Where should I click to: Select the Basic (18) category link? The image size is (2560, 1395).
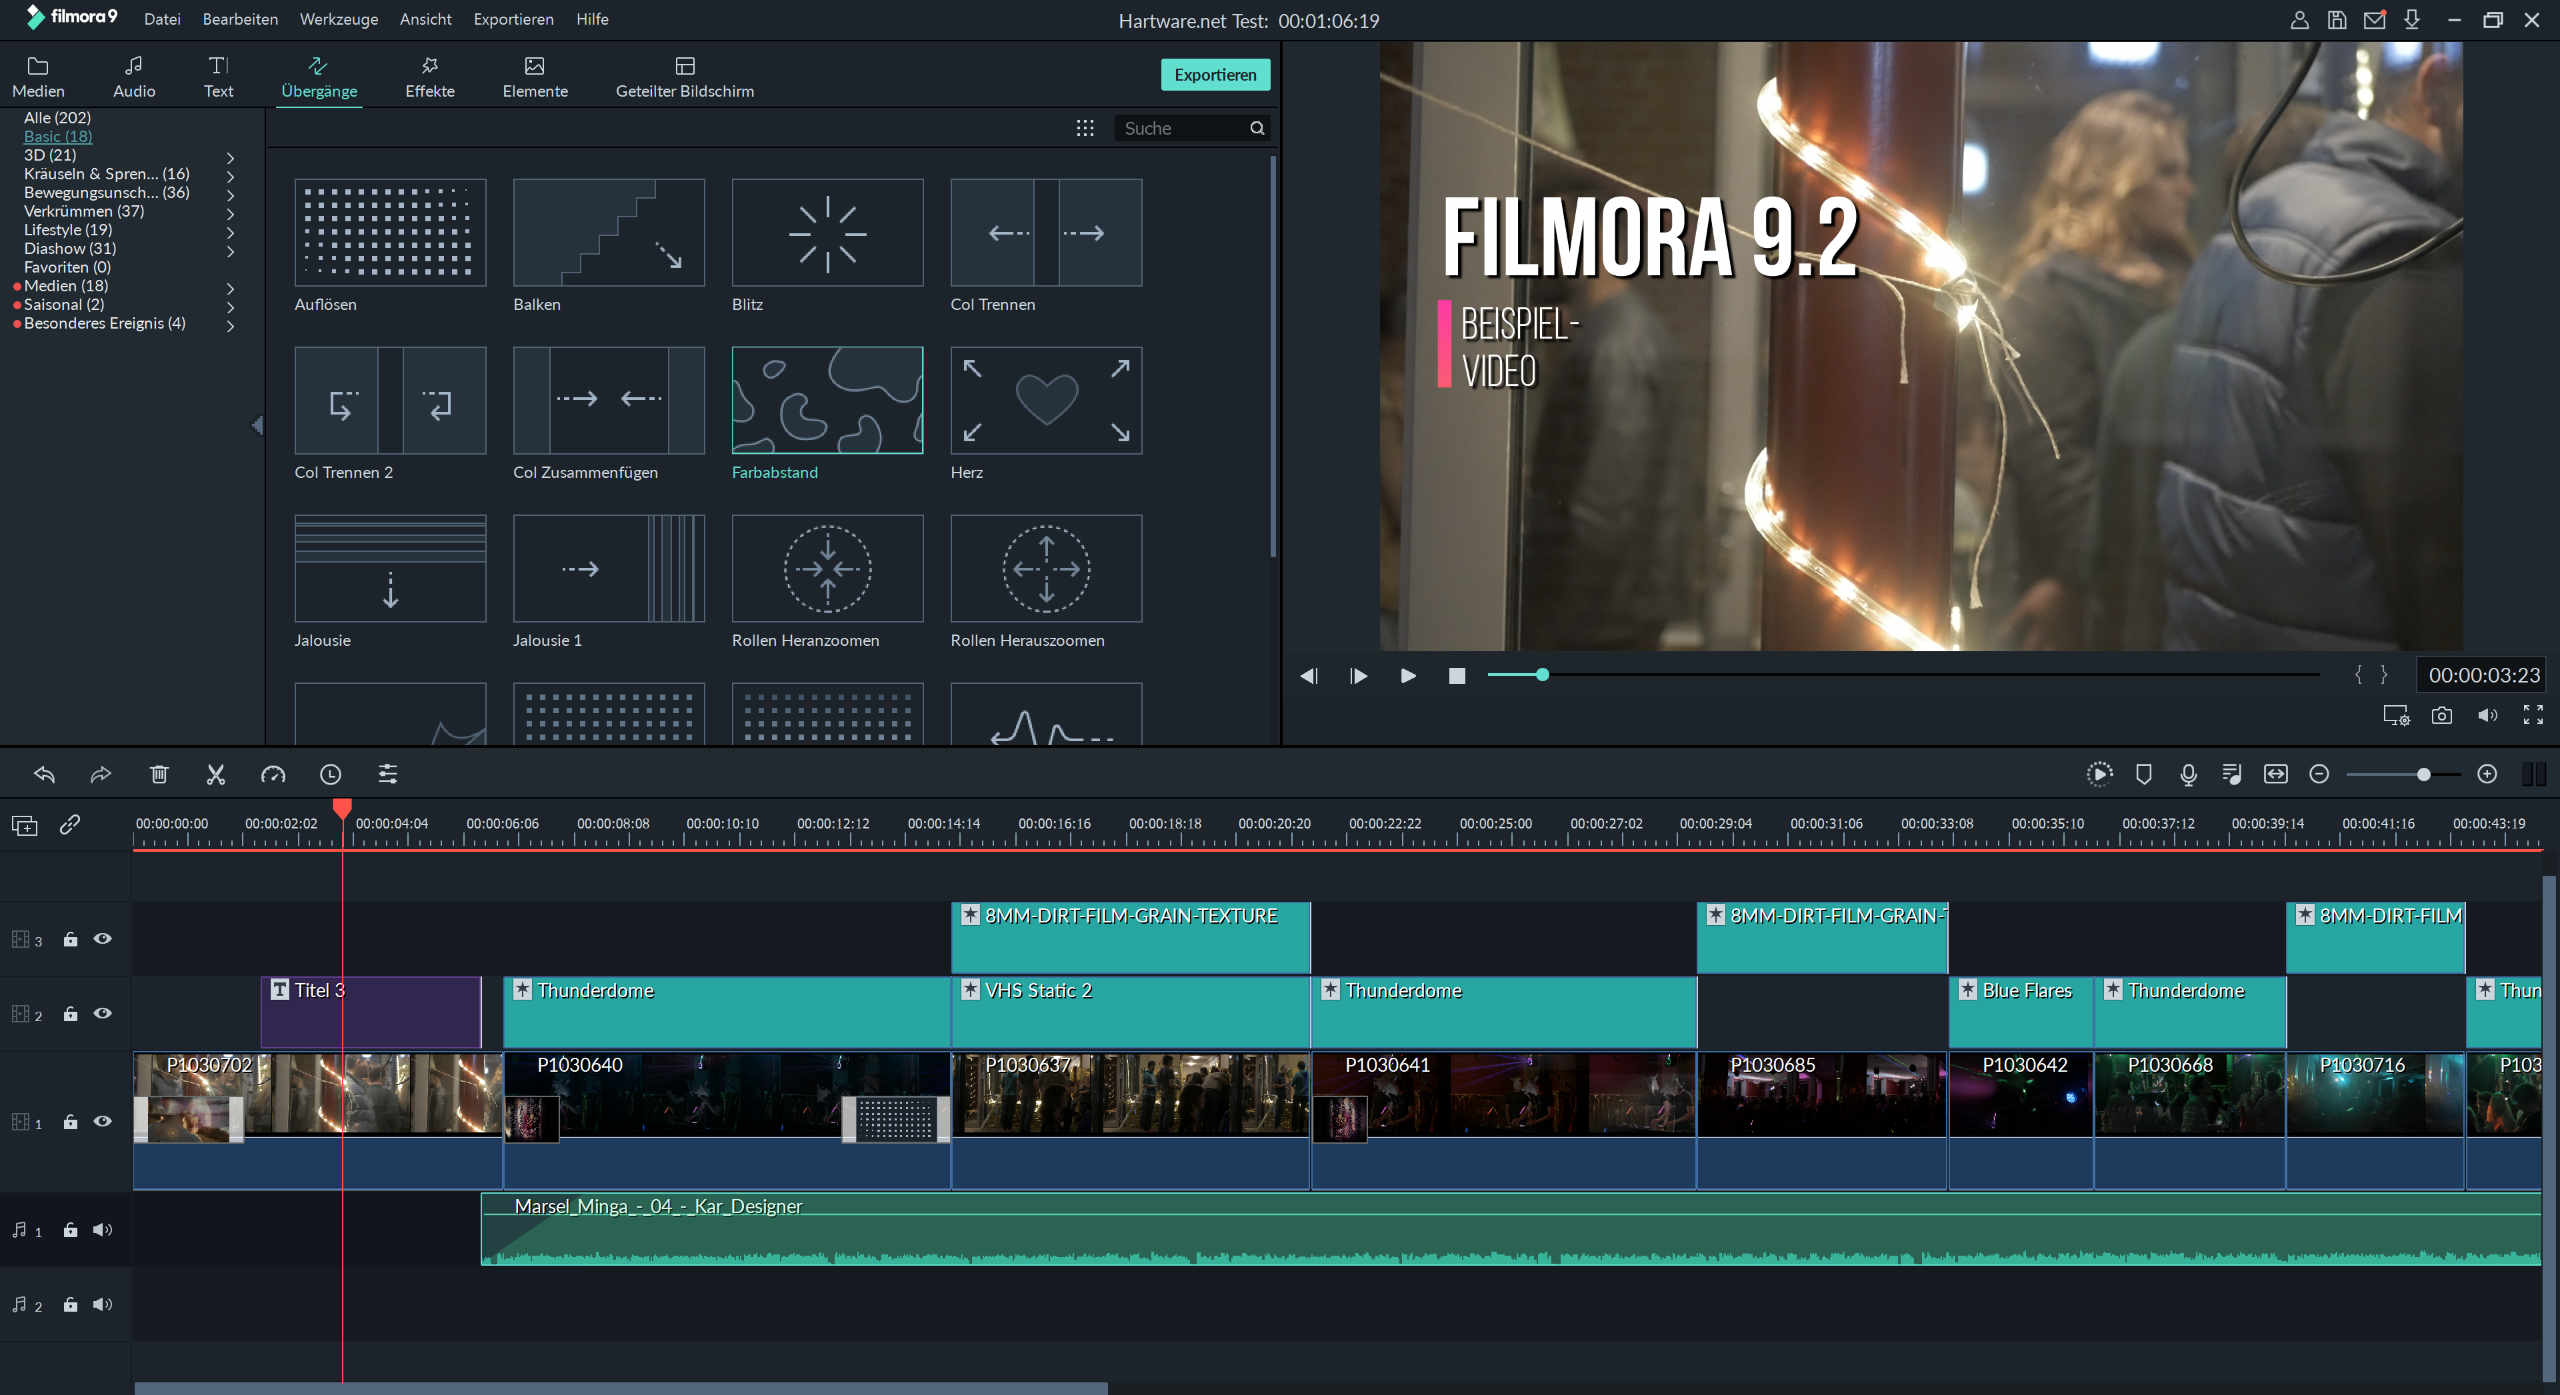58,136
